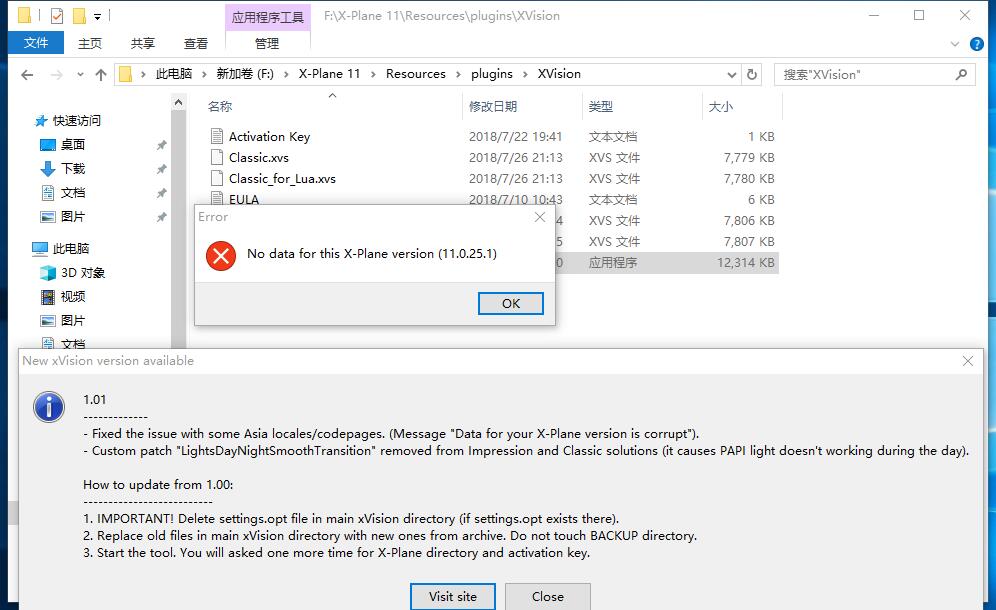996x610 pixels.
Task: Click OK in the Error dialog
Action: click(510, 303)
